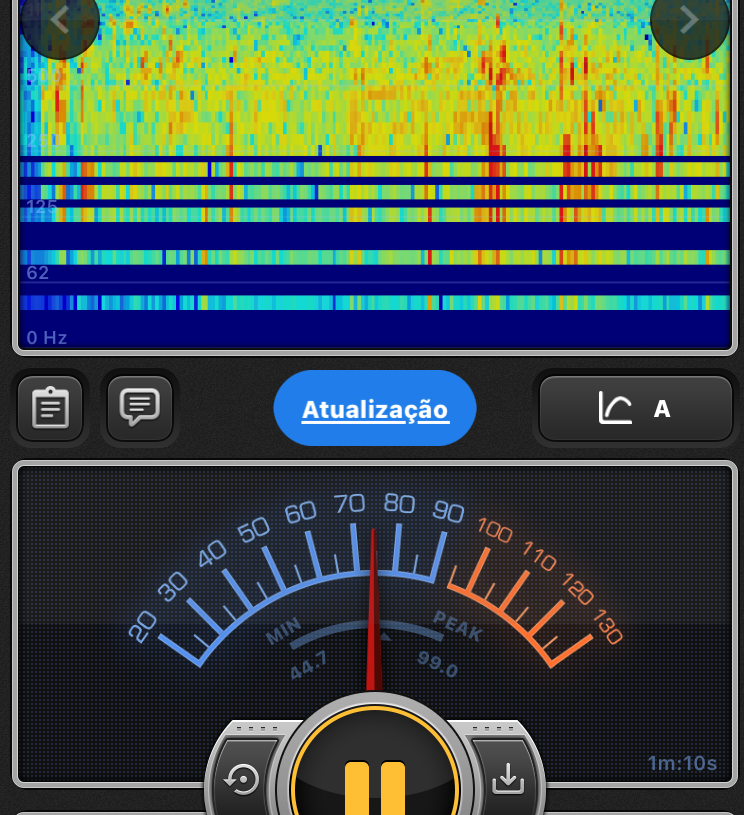
Task: Click the previous chart left arrow
Action: 59,20
